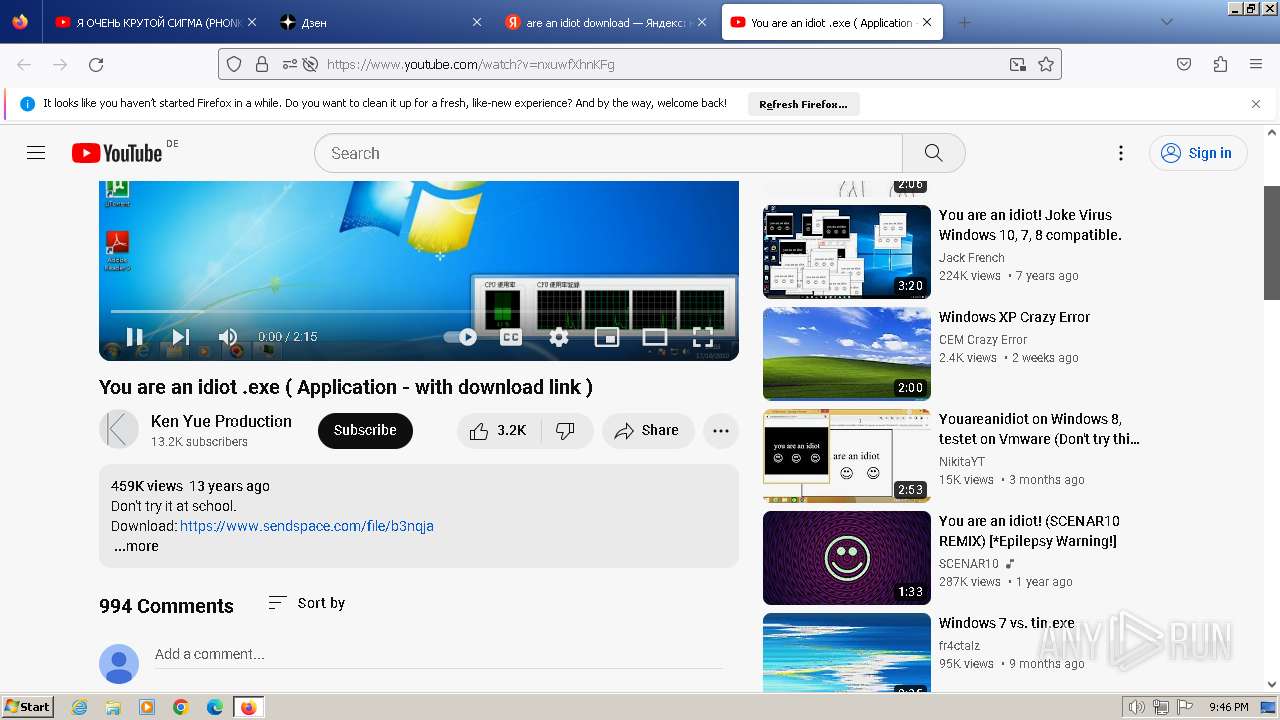Click Add a comment field
This screenshot has width=1280, height=720.
coord(438,655)
